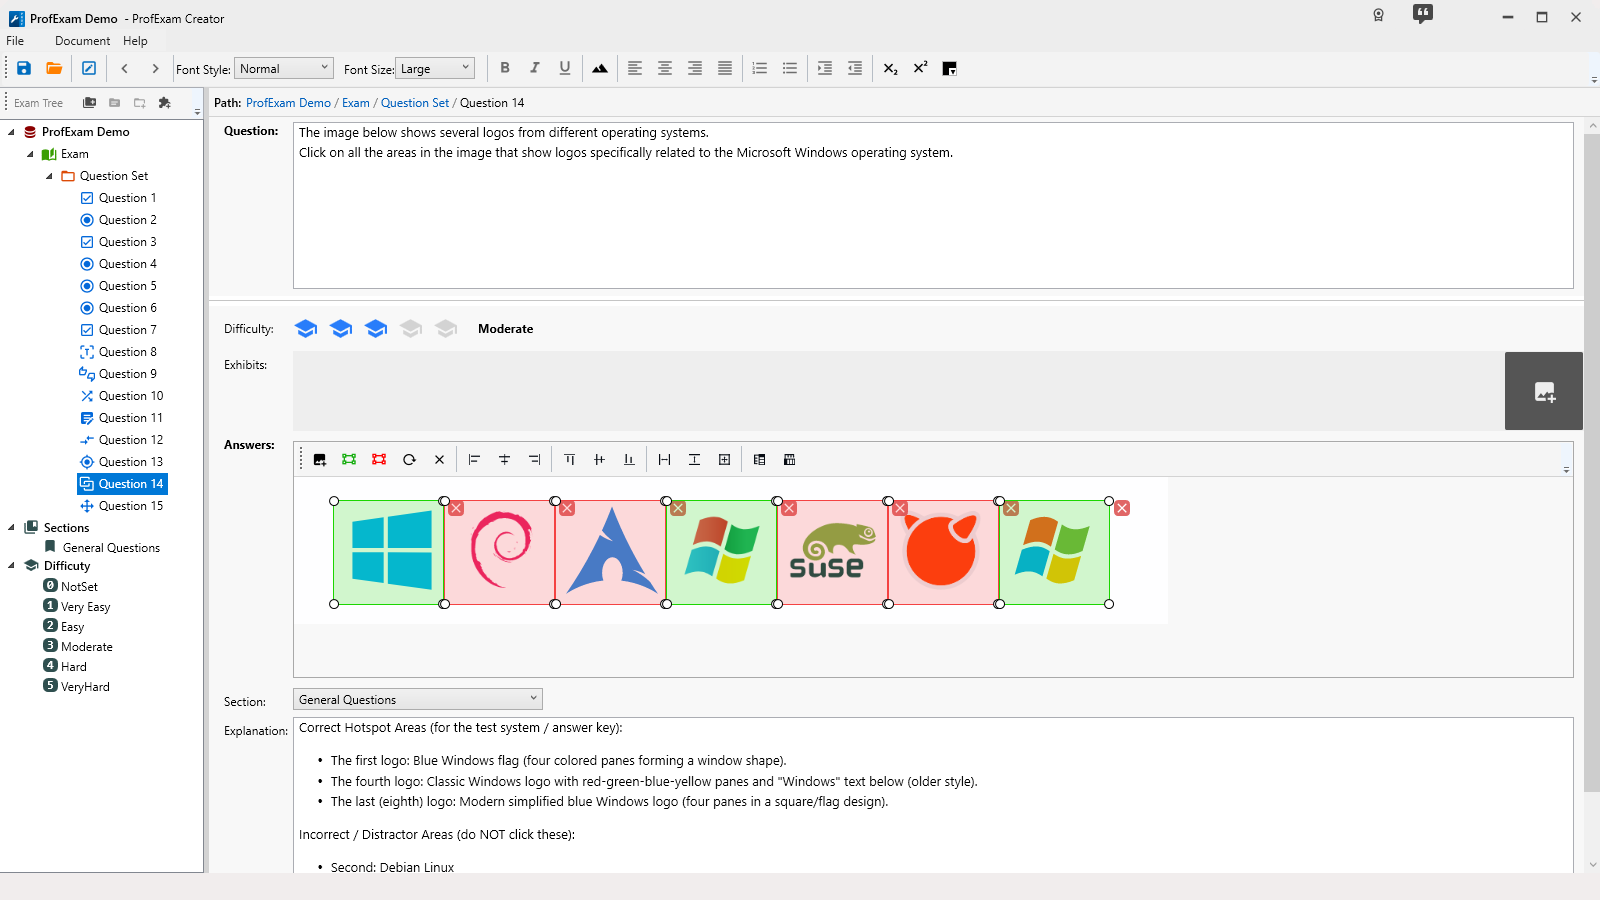1600x900 pixels.
Task: Click the add exhibit image button
Action: [1543, 391]
